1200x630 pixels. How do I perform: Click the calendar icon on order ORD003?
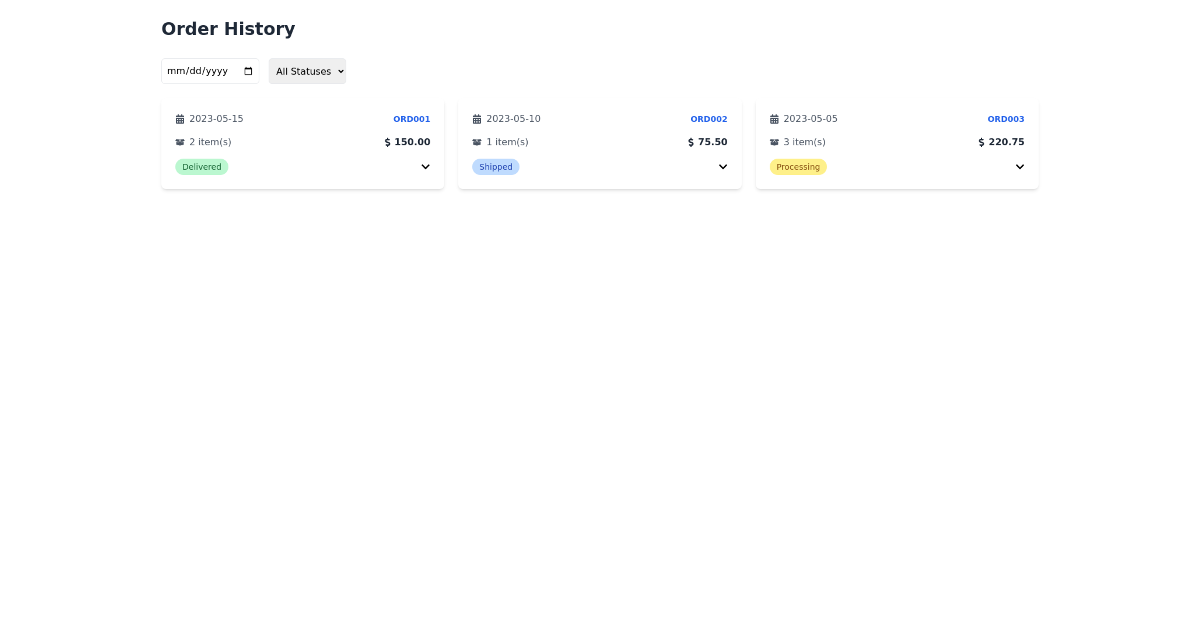pyautogui.click(x=773, y=119)
